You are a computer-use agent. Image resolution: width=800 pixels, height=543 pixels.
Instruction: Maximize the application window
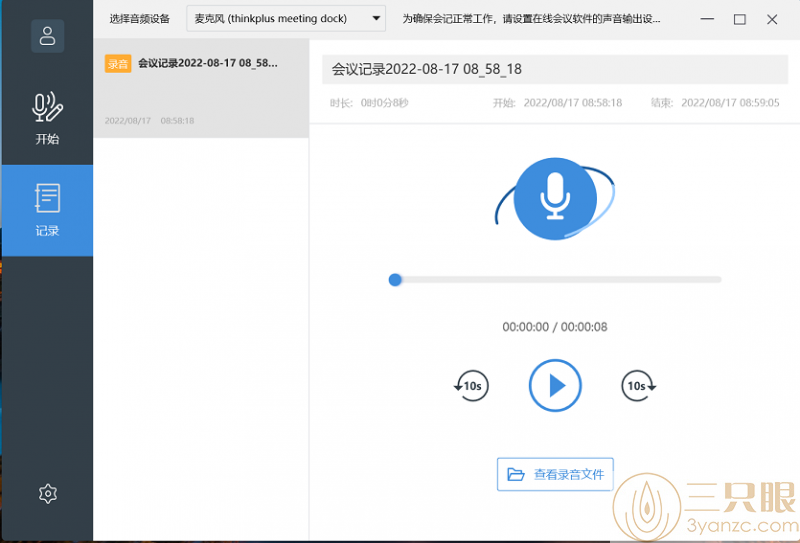[x=740, y=19]
